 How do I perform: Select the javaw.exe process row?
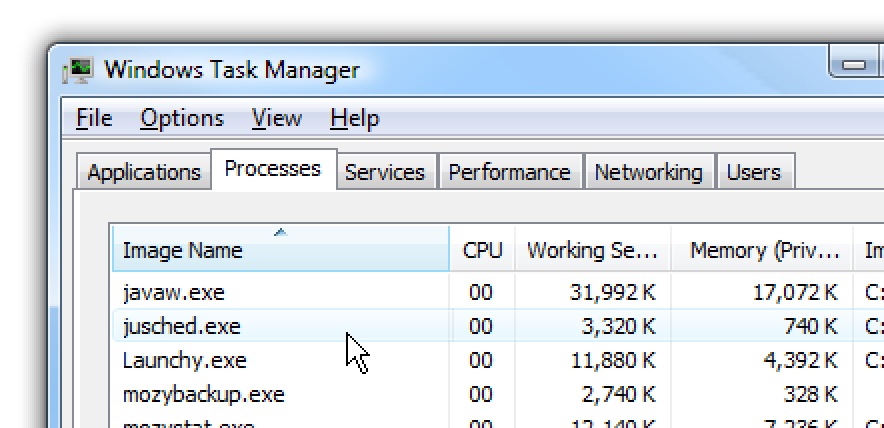(x=174, y=293)
